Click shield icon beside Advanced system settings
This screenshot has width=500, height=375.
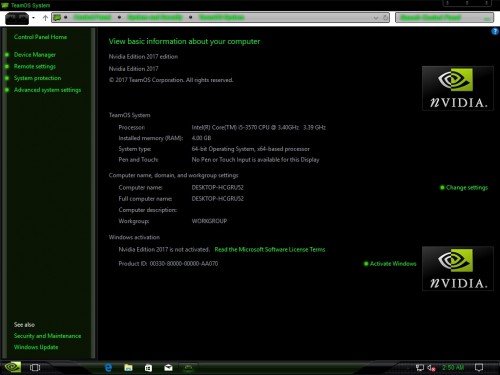click(7, 90)
